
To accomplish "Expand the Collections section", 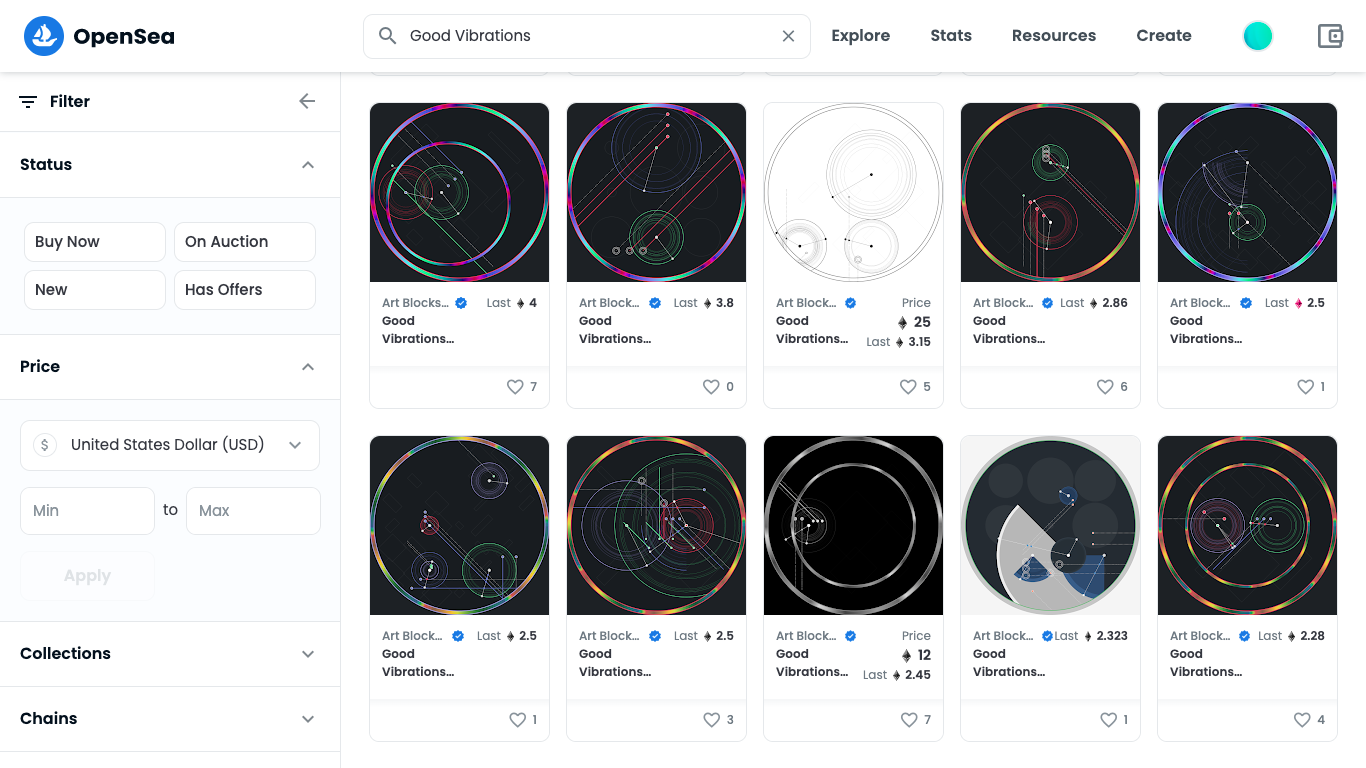I will [x=170, y=654].
